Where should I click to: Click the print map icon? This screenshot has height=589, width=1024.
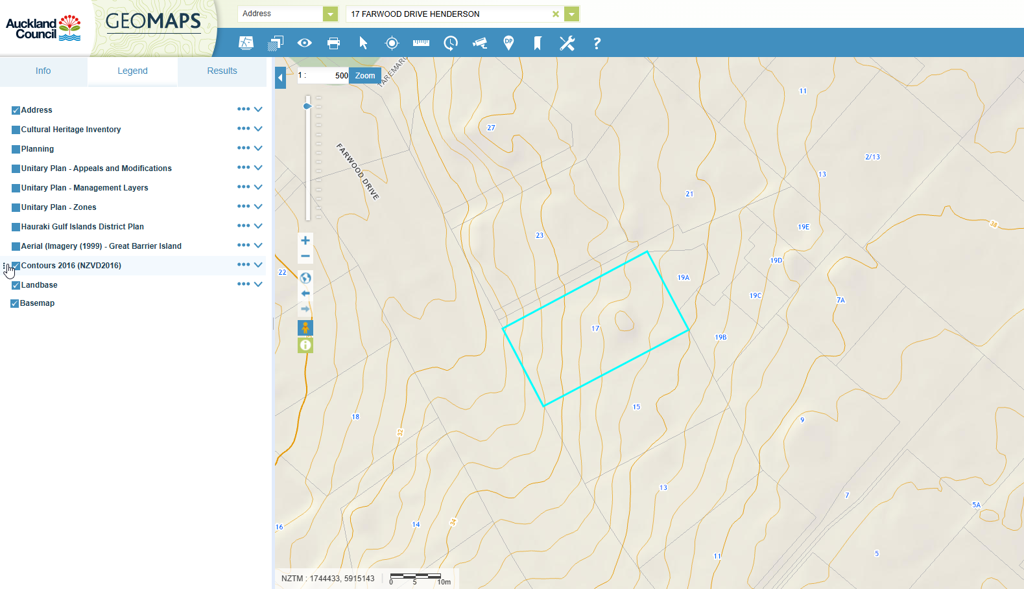click(x=334, y=43)
